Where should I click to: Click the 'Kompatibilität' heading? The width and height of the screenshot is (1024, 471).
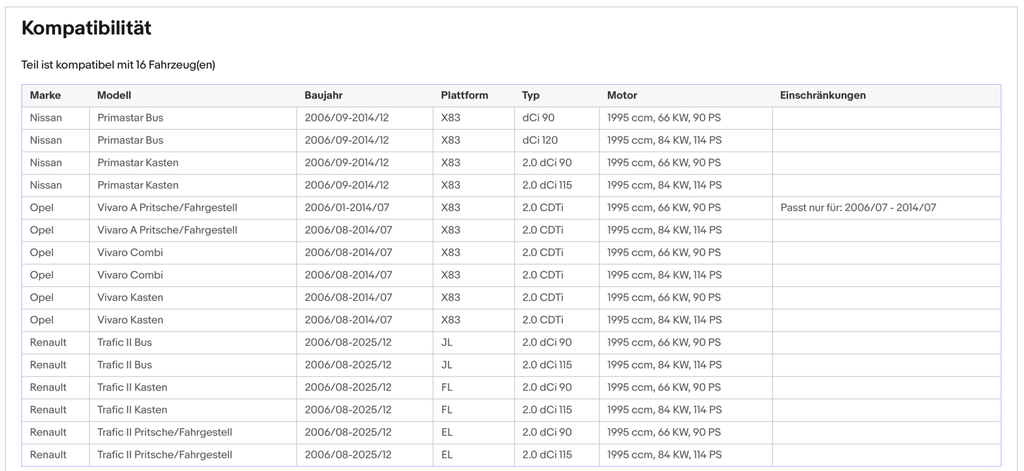pyautogui.click(x=86, y=28)
